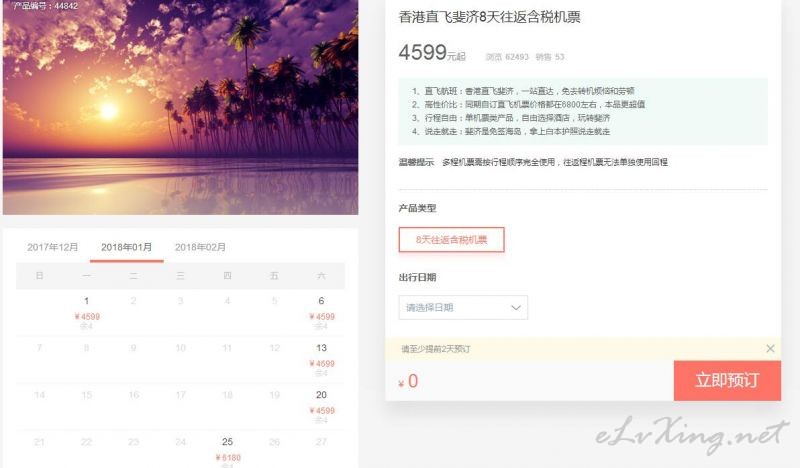The height and width of the screenshot is (468, 800).
Task: Select the 2018年01月 calendar tab
Action: click(x=127, y=247)
